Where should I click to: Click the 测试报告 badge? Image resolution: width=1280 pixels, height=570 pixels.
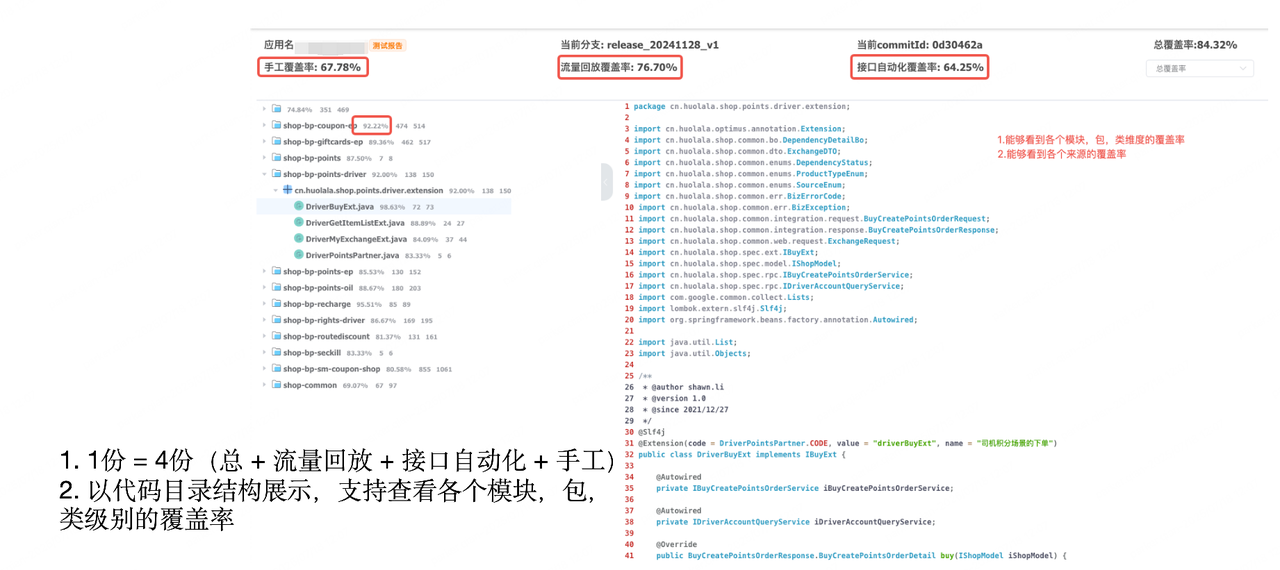coord(387,46)
